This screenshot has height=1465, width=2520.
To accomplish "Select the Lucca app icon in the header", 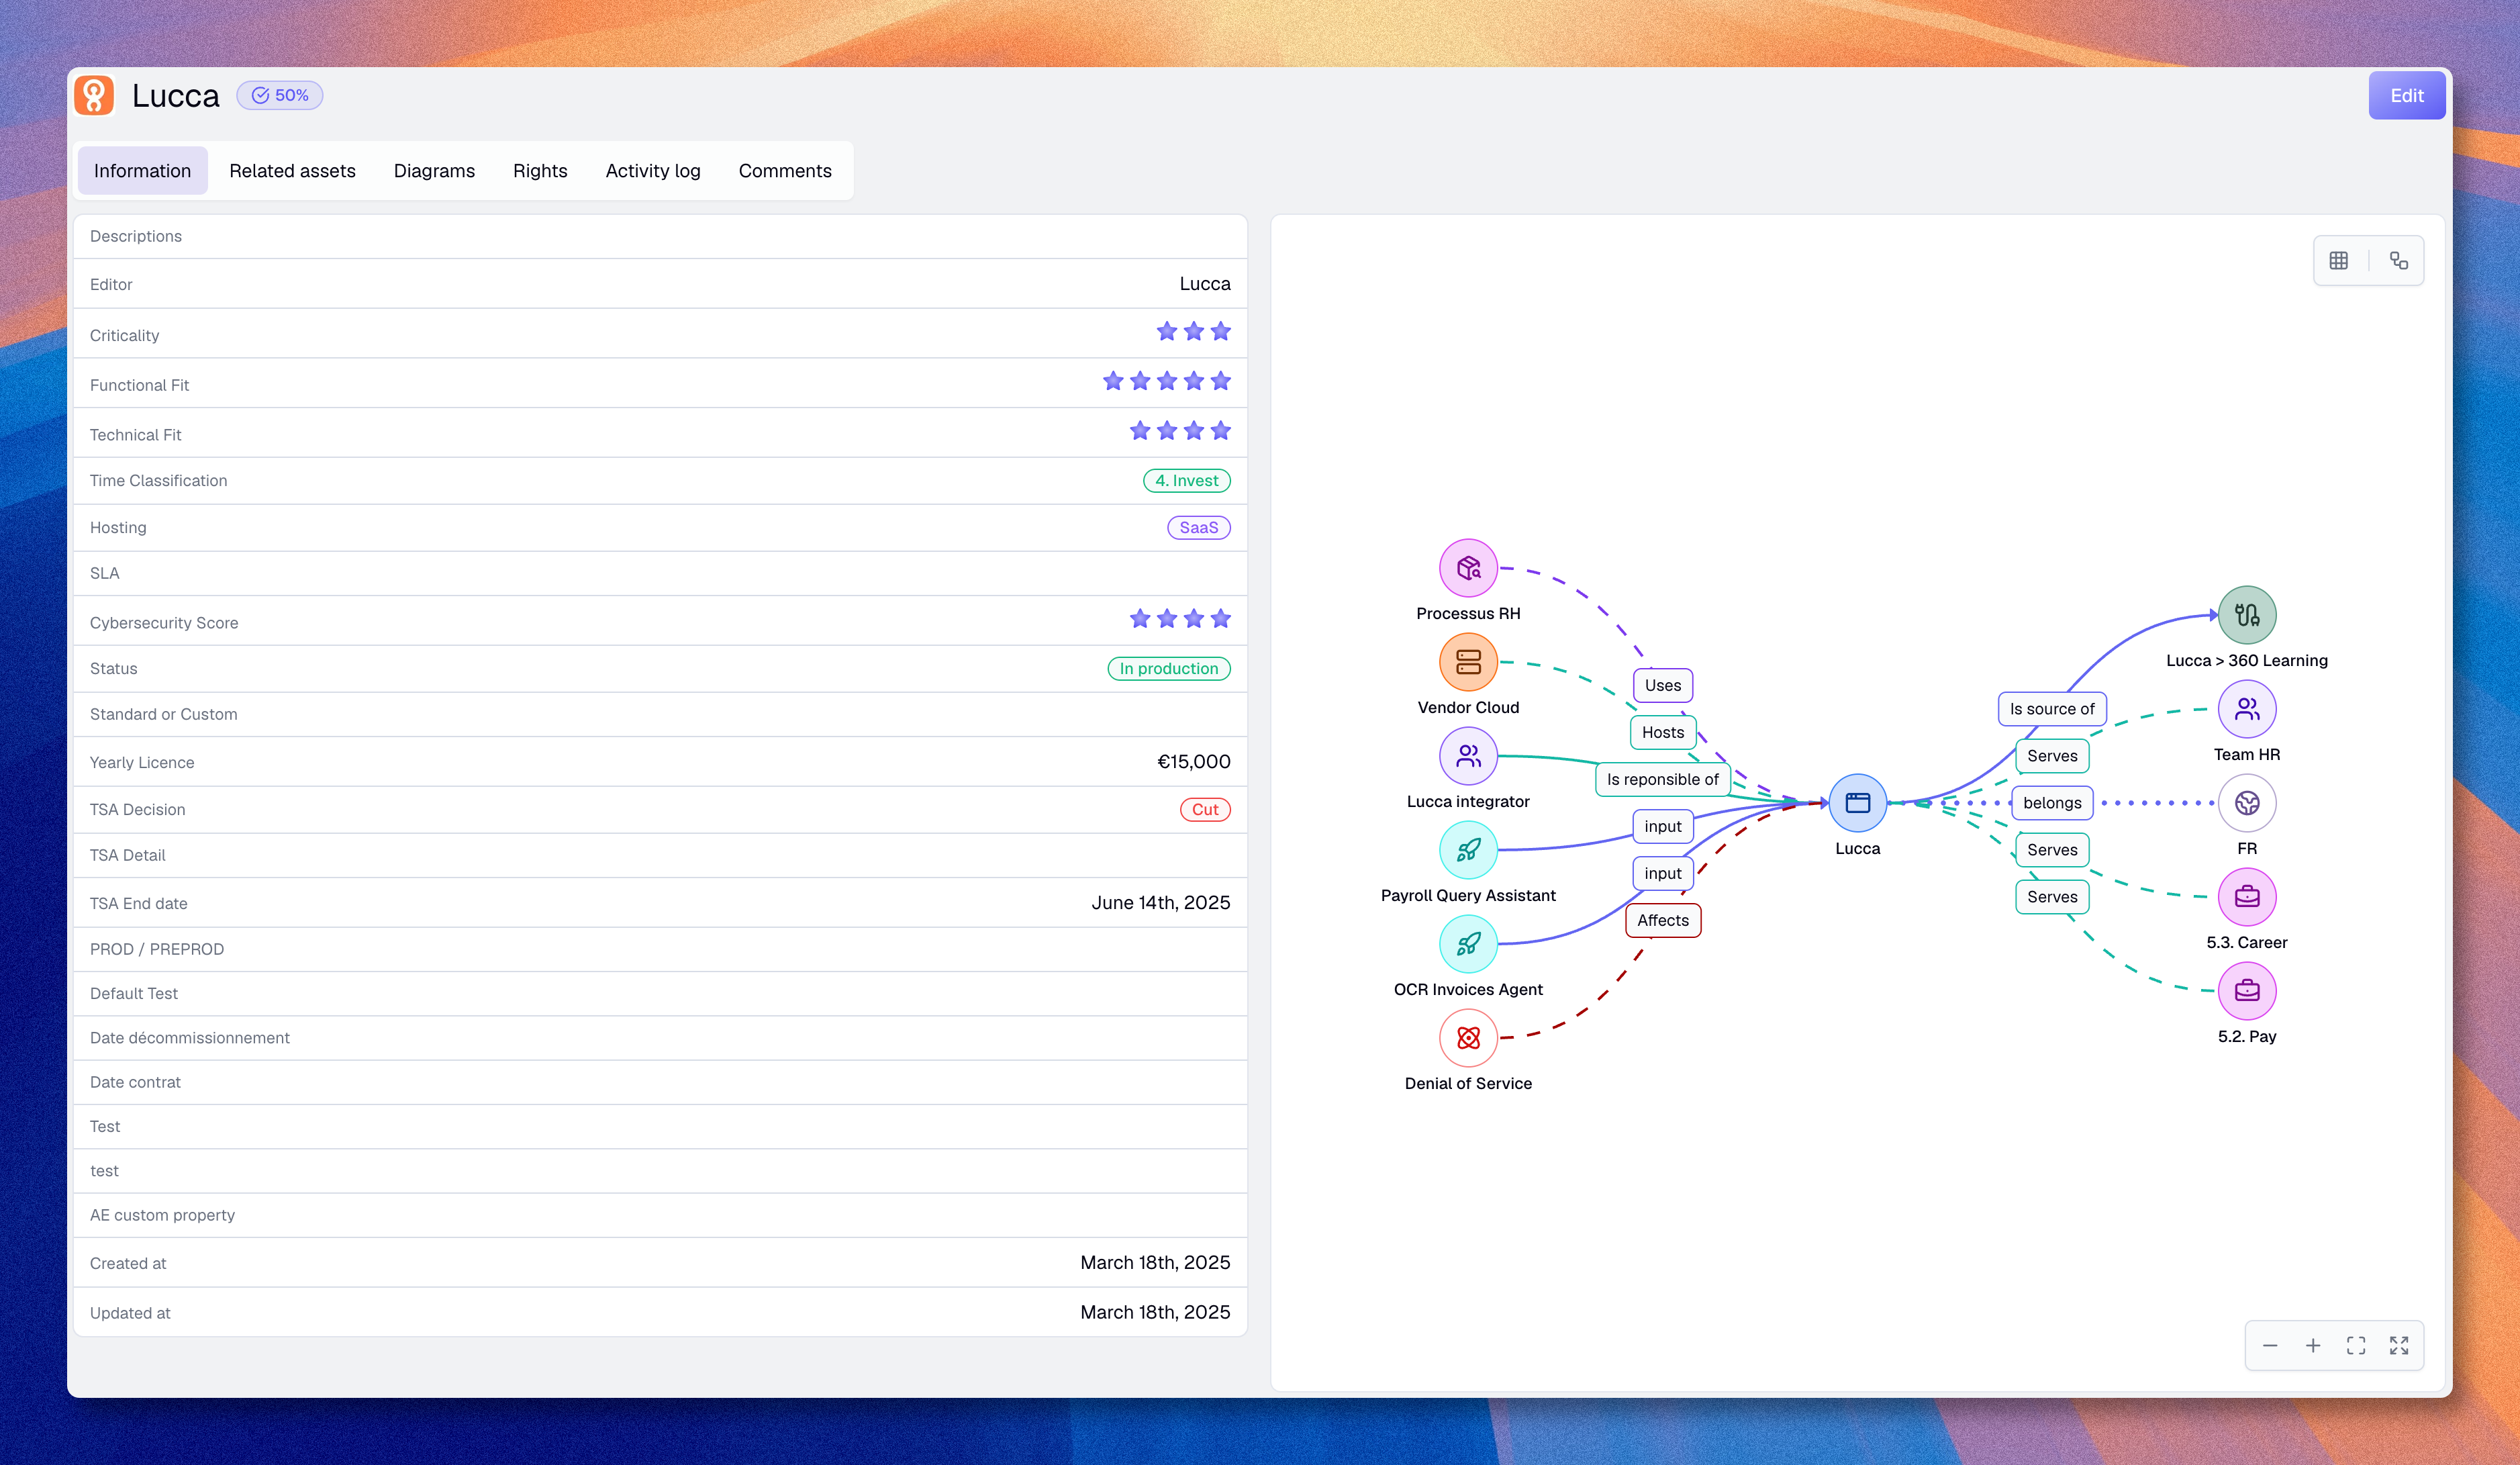I will (95, 95).
